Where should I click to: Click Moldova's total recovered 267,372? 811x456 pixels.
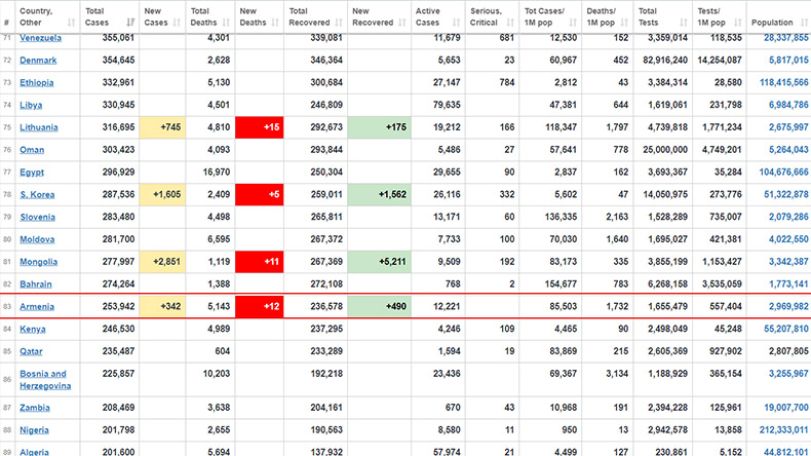click(326, 239)
